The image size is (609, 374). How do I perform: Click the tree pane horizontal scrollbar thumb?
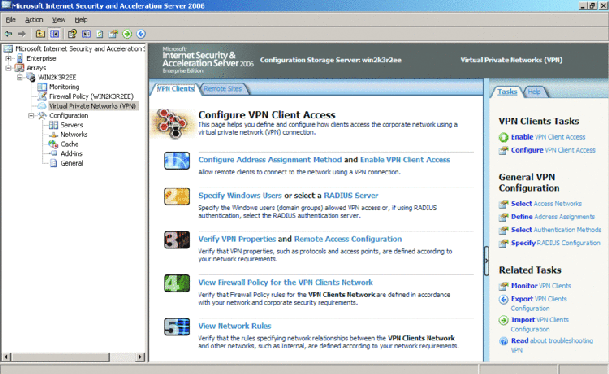click(x=60, y=357)
